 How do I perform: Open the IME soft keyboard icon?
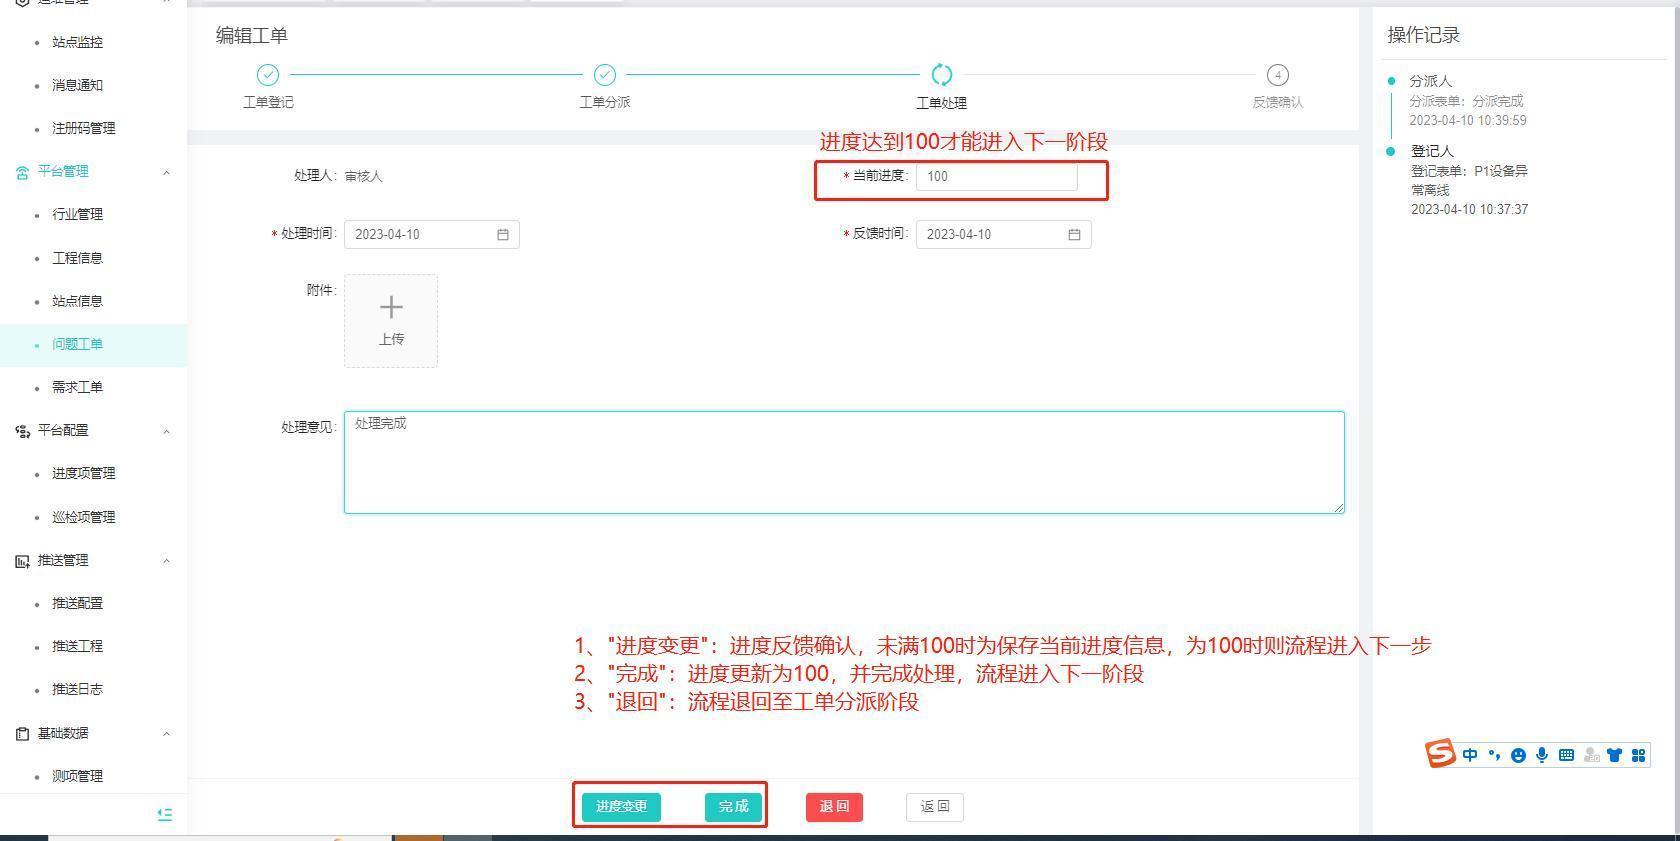1566,755
